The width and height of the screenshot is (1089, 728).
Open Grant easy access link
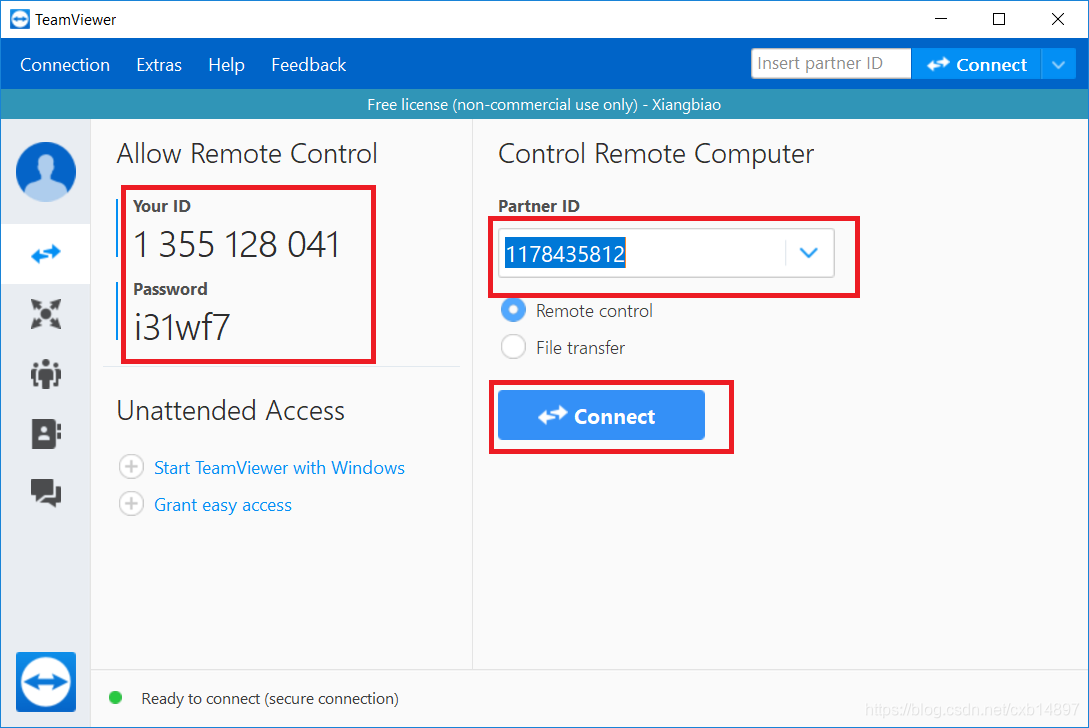(223, 505)
